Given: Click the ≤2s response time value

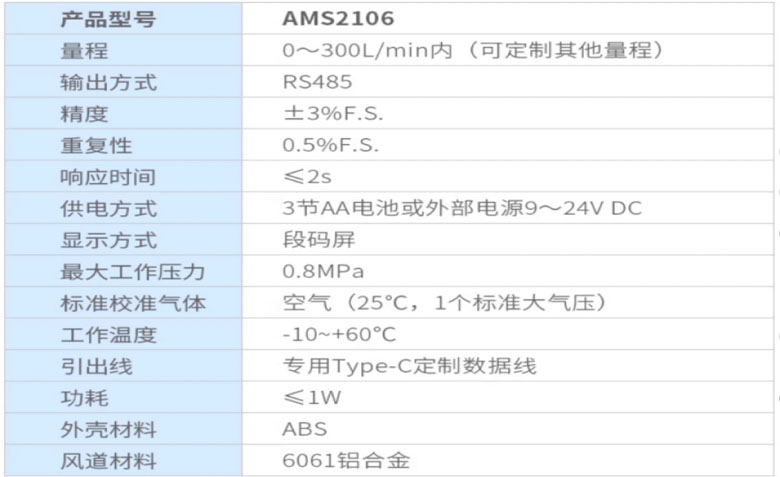Looking at the screenshot, I should (x=307, y=177).
